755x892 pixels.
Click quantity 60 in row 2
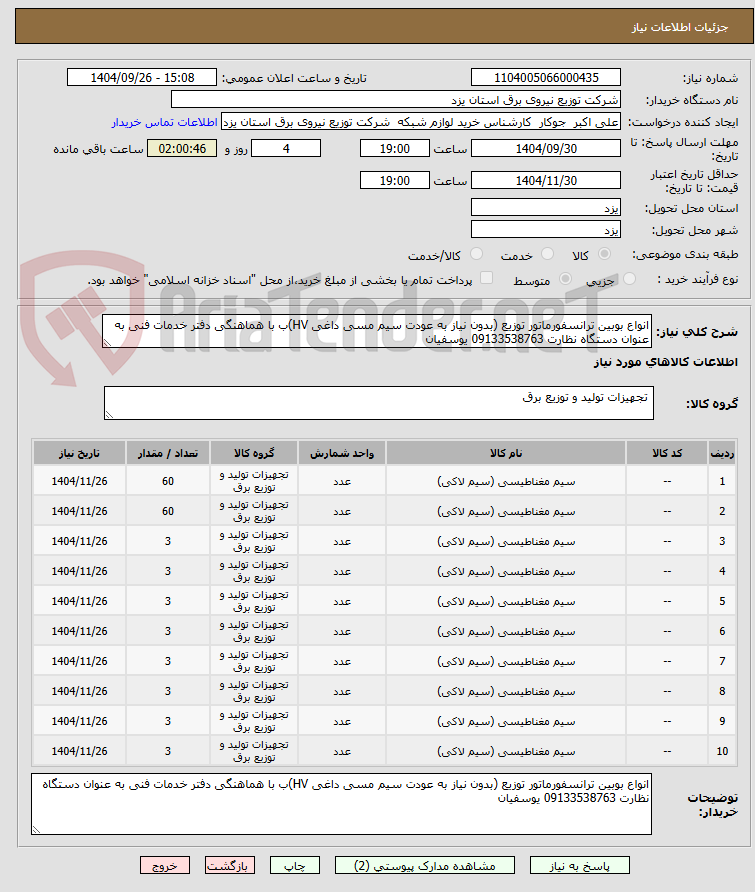coord(167,511)
